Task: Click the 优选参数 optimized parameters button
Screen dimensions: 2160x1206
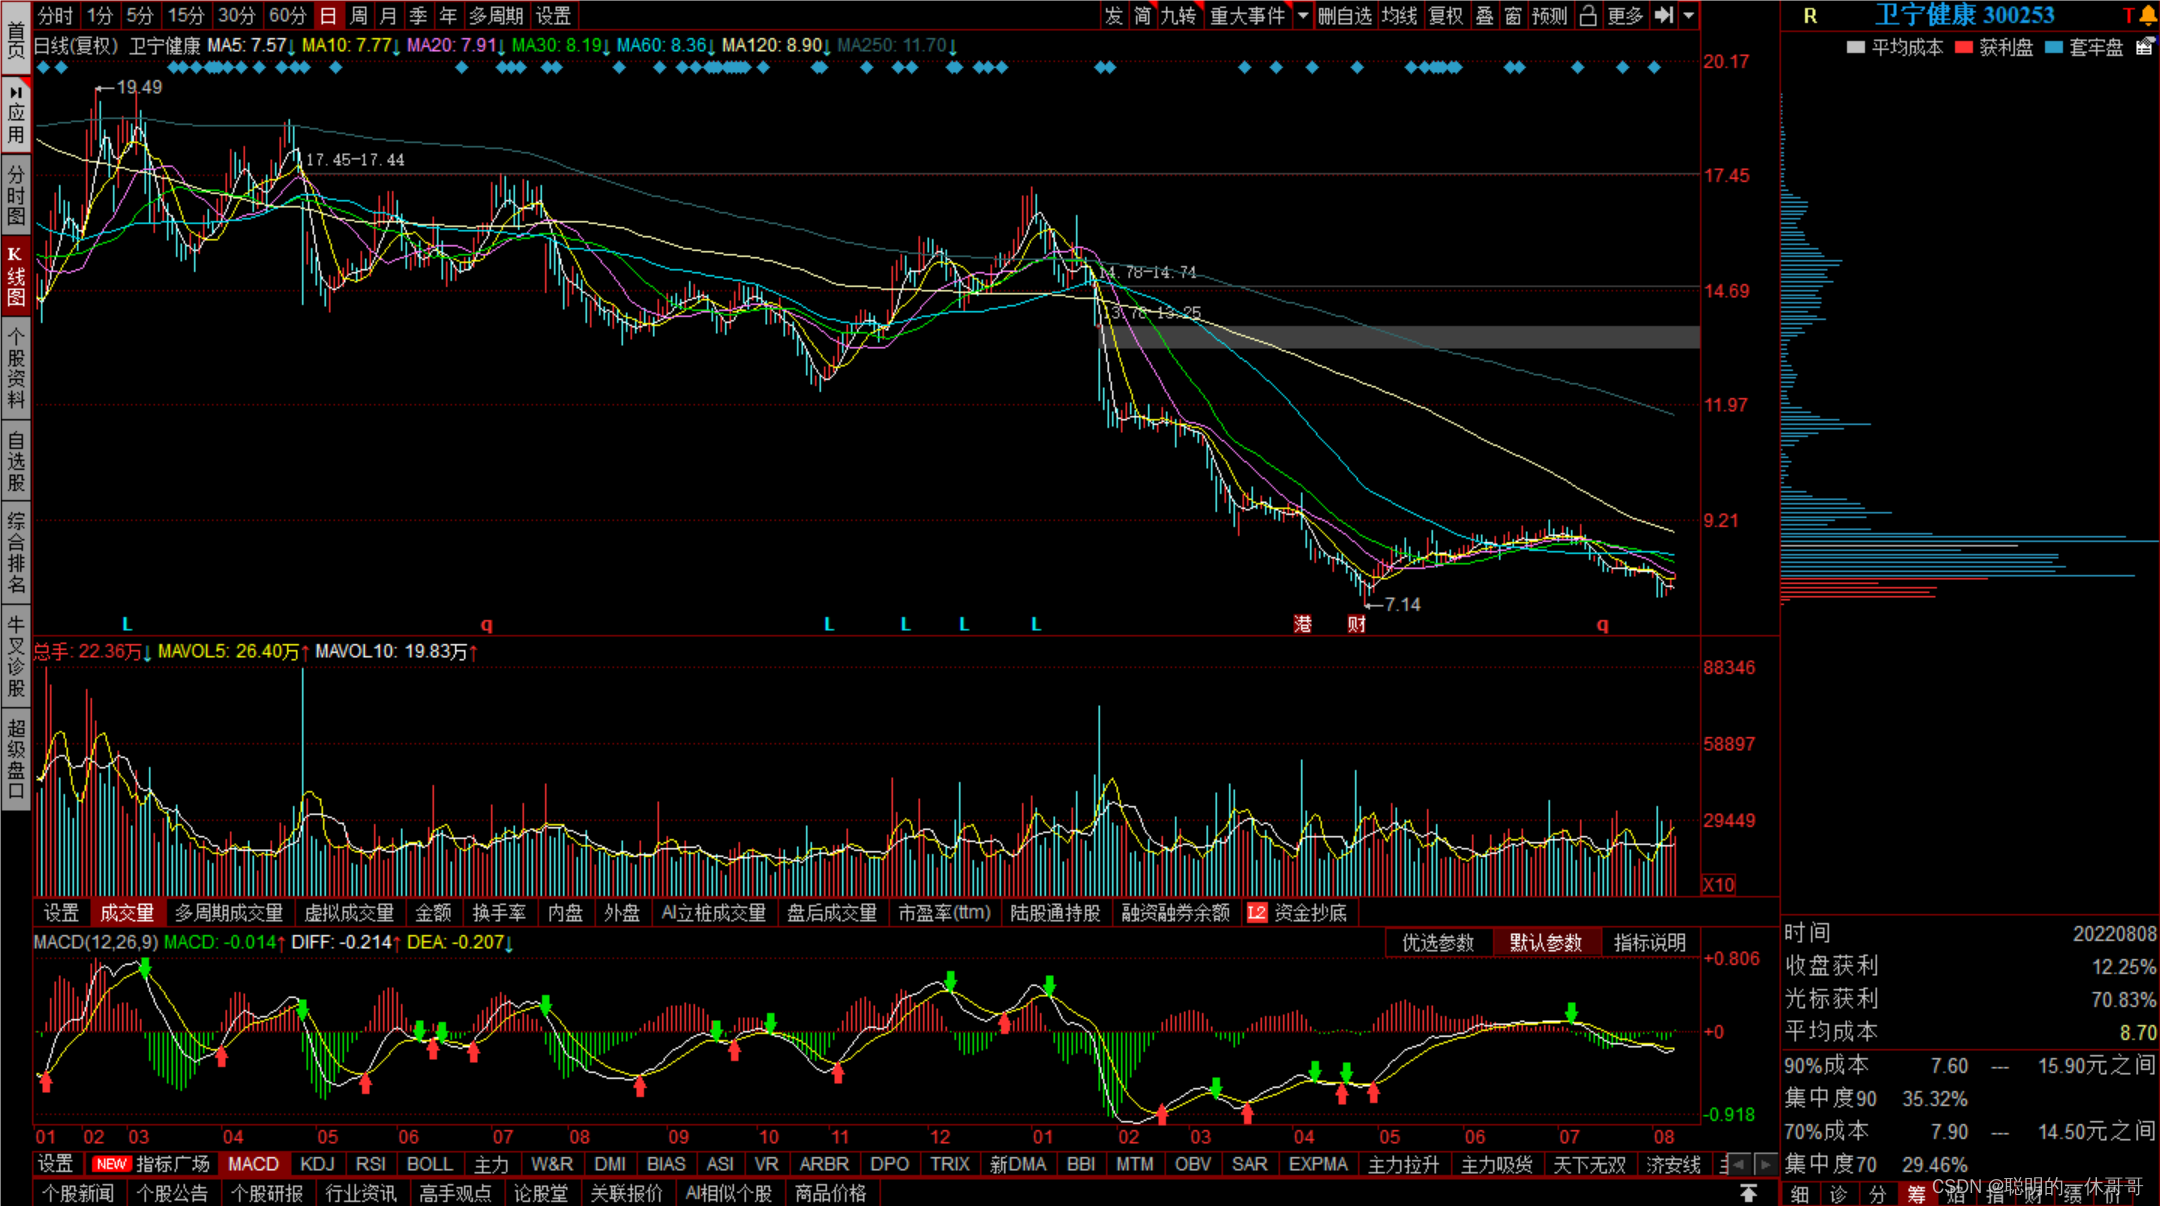Action: (x=1437, y=942)
